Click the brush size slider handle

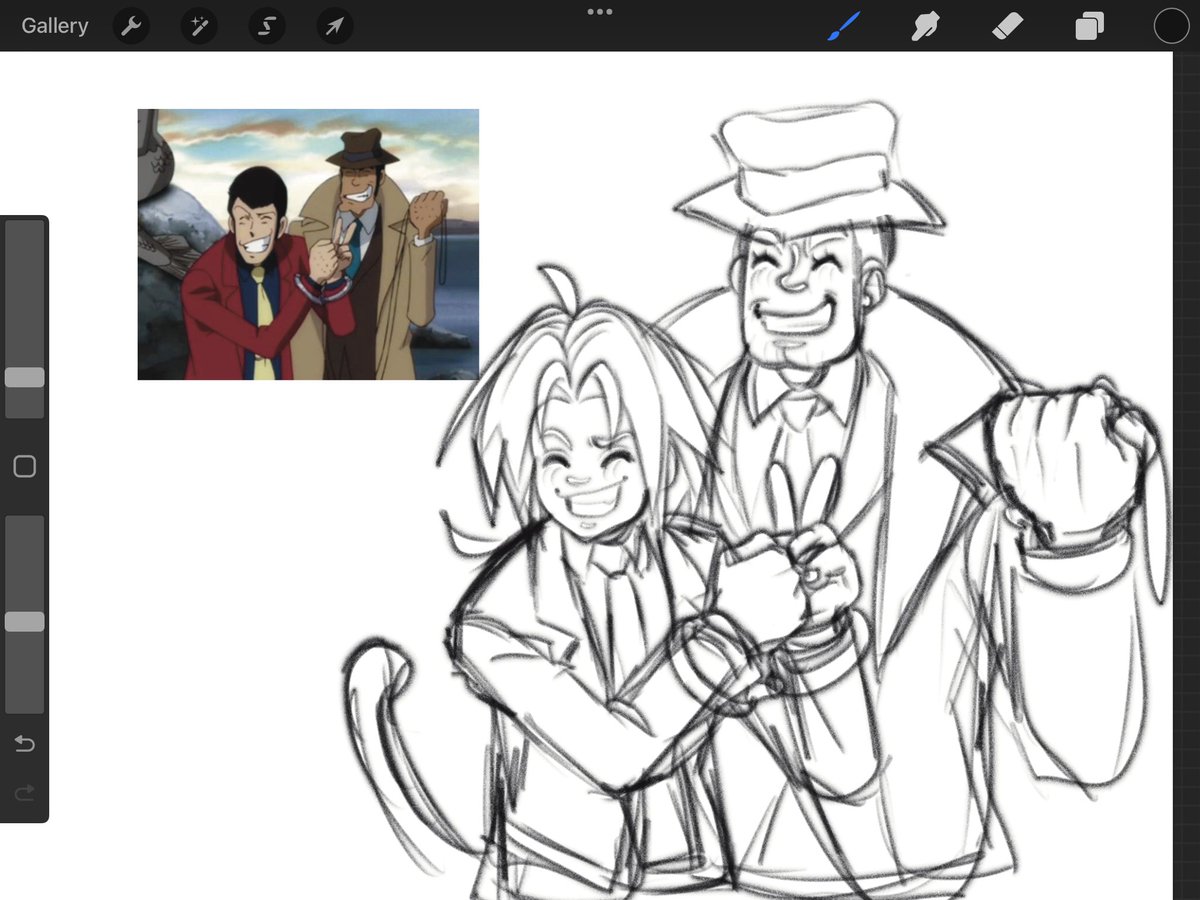pos(24,377)
